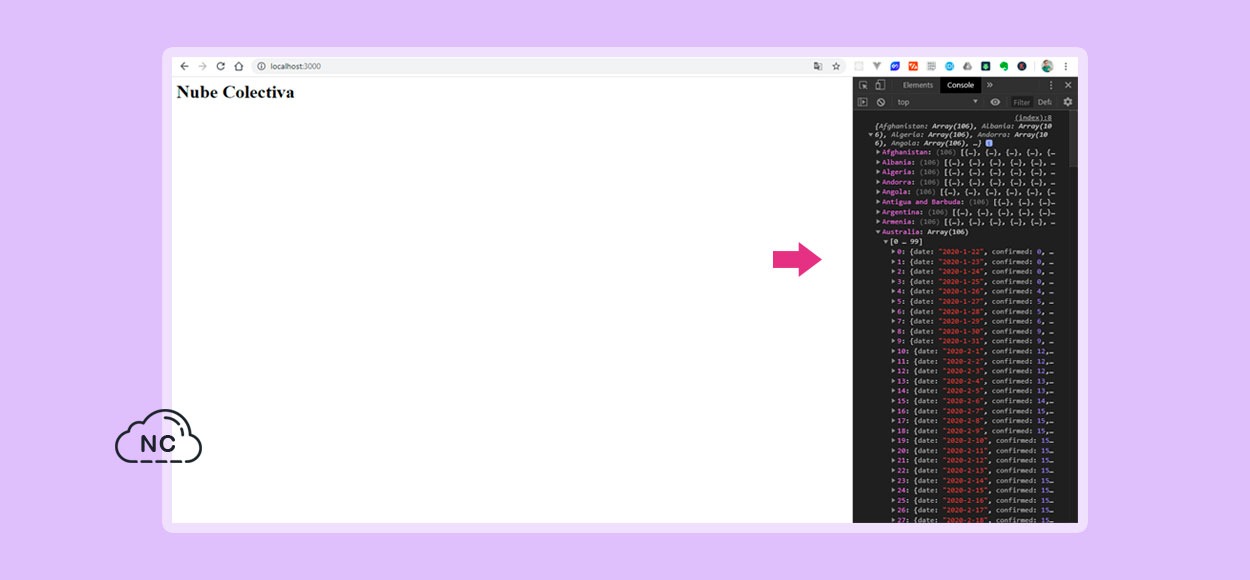The width and height of the screenshot is (1250, 580).
Task: Create a live expression with eye icon
Action: click(x=995, y=102)
